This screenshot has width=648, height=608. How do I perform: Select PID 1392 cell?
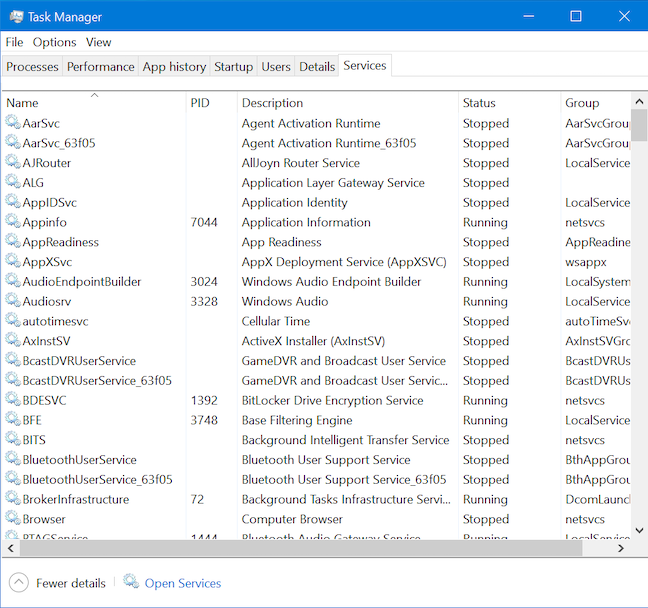coord(204,400)
